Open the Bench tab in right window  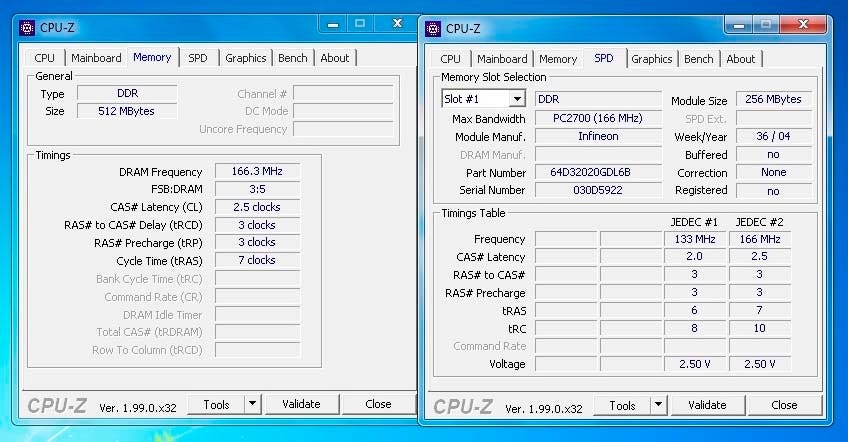[x=699, y=59]
